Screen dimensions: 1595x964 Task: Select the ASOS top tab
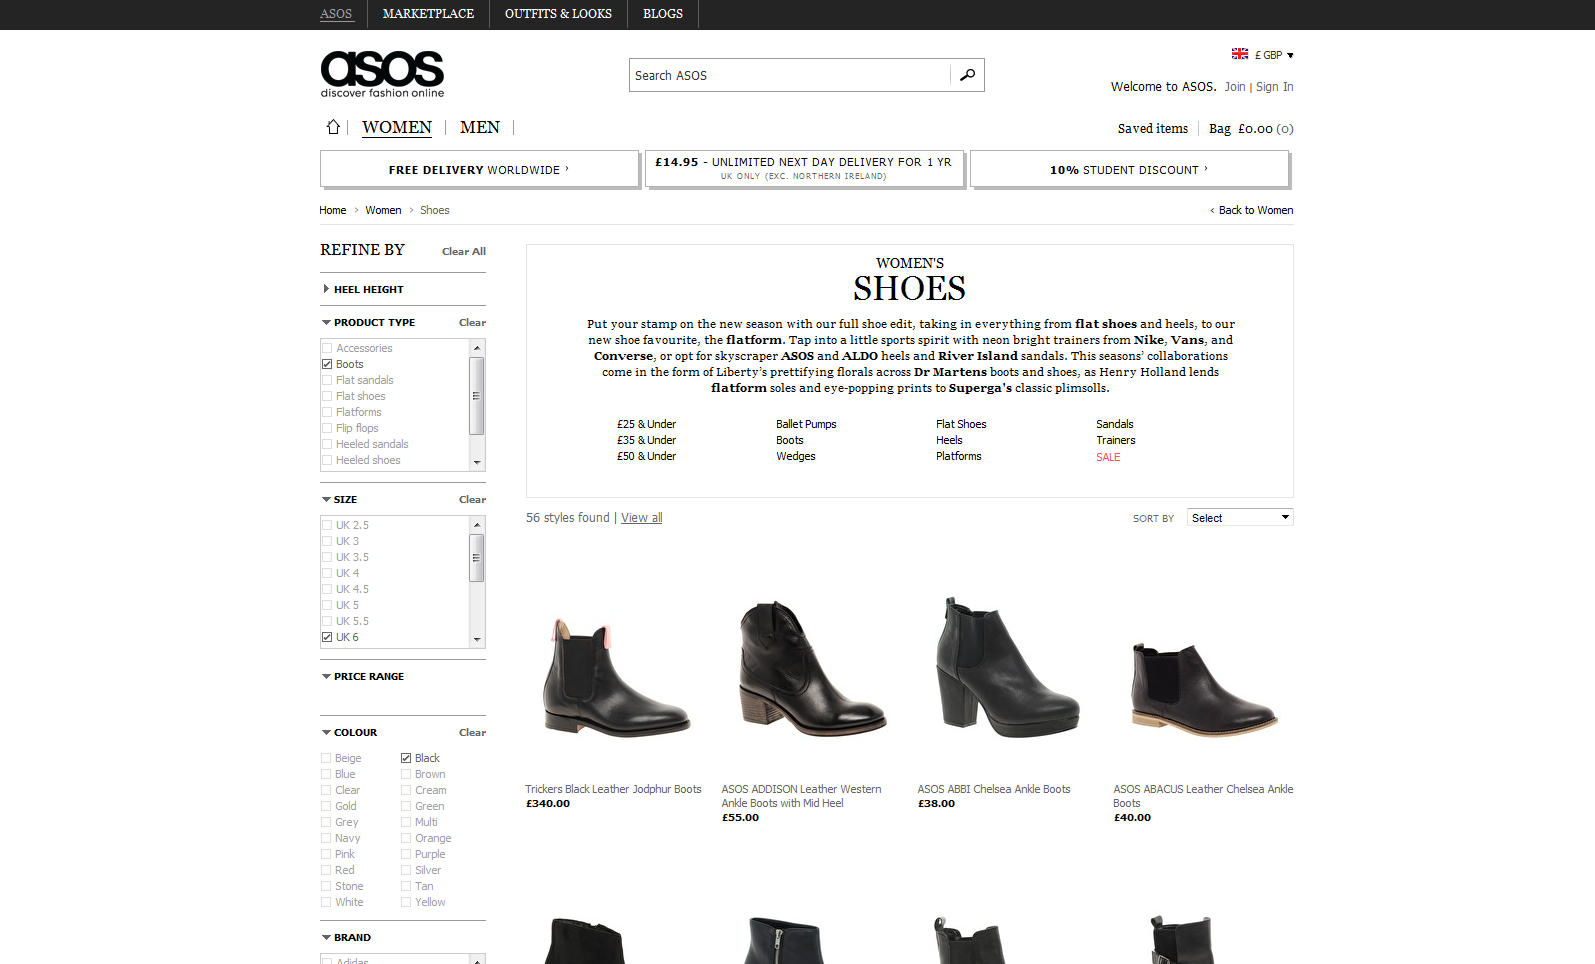336,14
